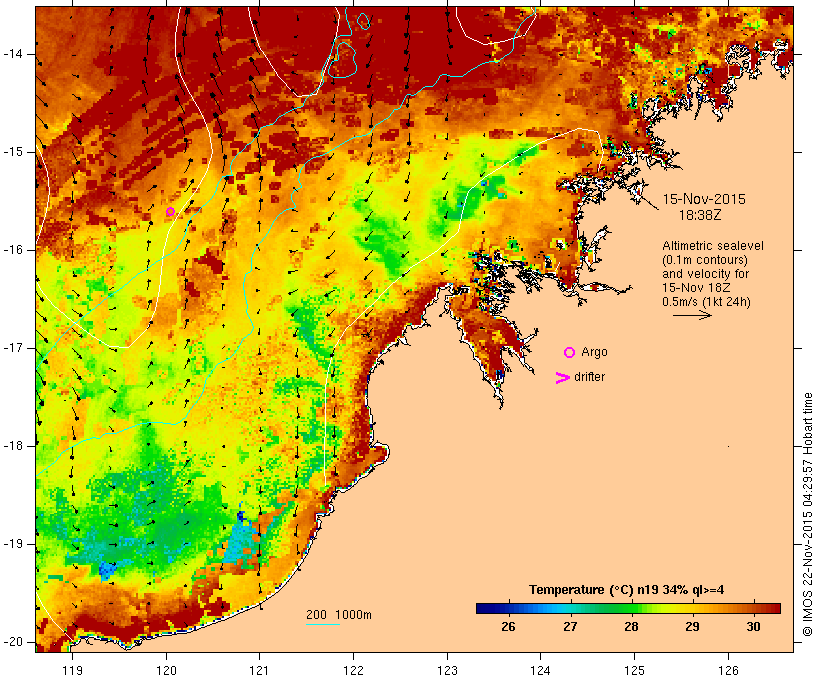Click the '0.5m/s (1kt 24h)' text
The height and width of the screenshot is (680, 820).
click(706, 302)
